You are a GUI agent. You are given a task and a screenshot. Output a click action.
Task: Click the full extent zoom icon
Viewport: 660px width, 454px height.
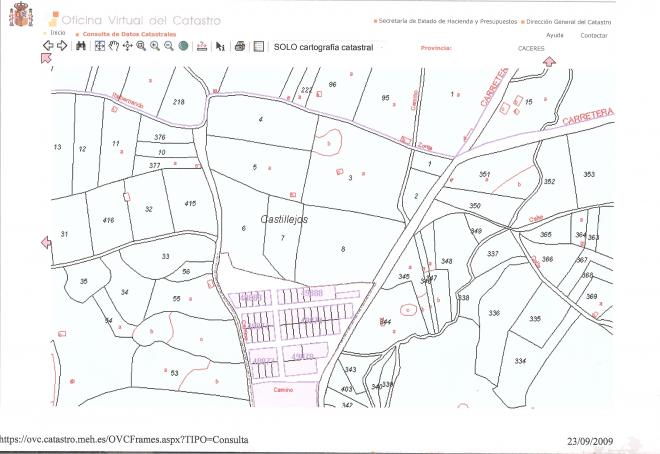[x=100, y=46]
